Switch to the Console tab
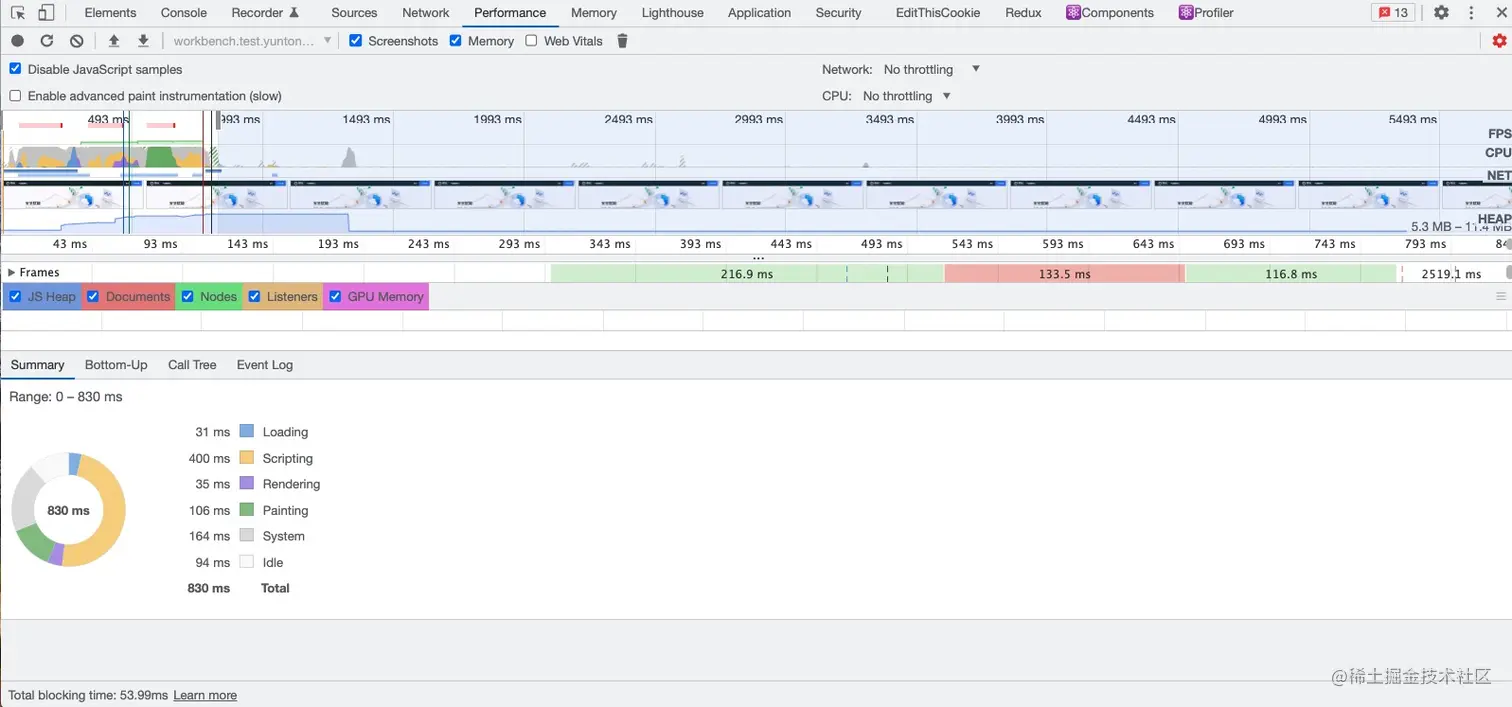Image resolution: width=1512 pixels, height=707 pixels. tap(184, 13)
